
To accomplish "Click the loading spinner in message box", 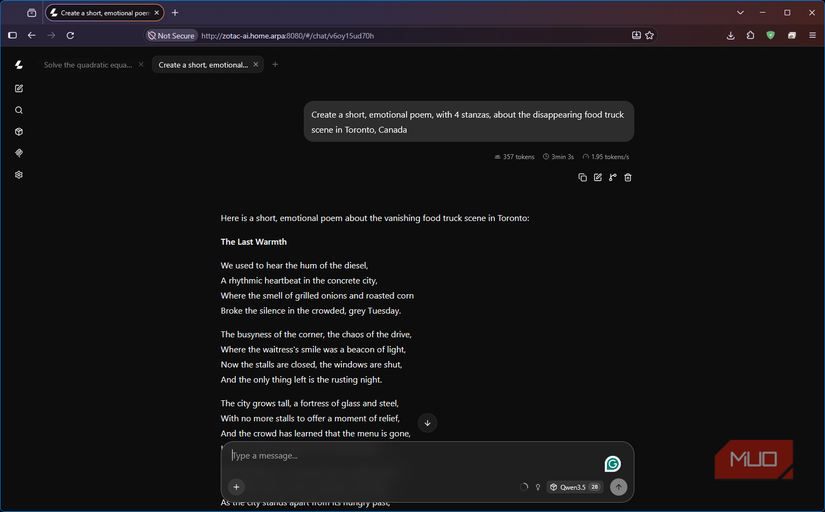I will pos(524,487).
